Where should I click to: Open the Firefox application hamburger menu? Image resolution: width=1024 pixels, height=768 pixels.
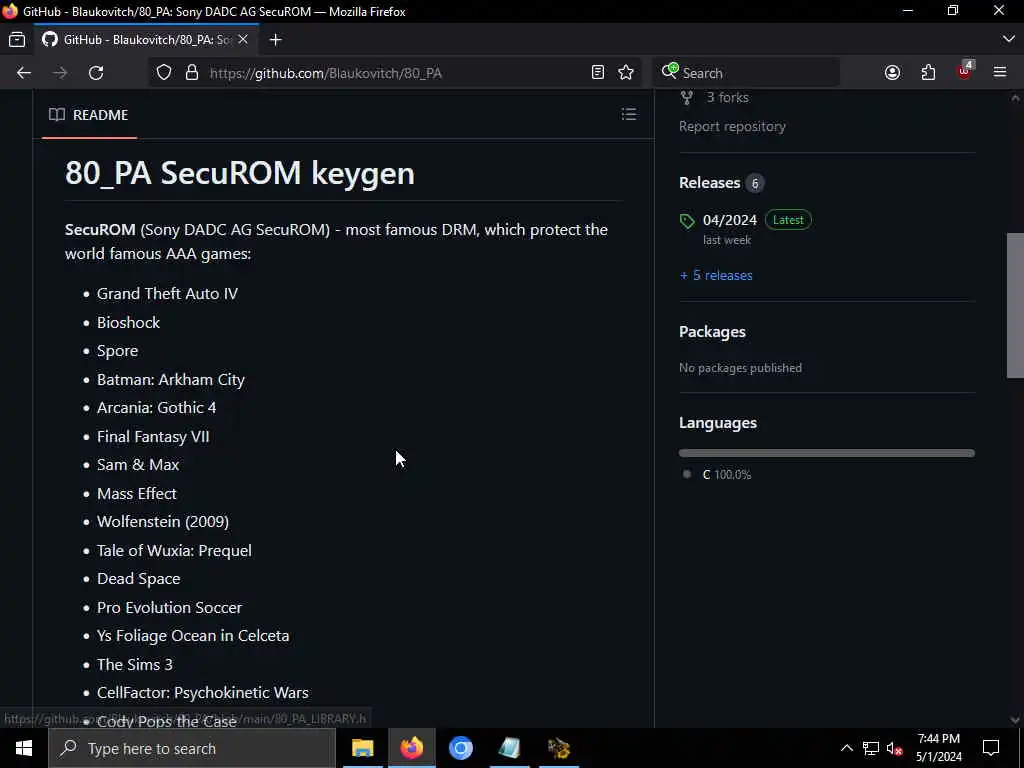[1000, 72]
